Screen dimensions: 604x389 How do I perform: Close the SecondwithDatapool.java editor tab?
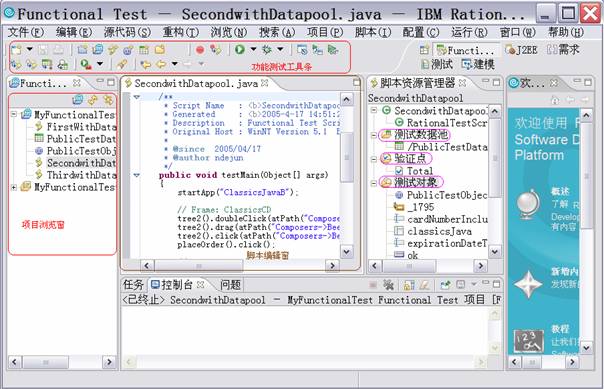pyautogui.click(x=264, y=83)
